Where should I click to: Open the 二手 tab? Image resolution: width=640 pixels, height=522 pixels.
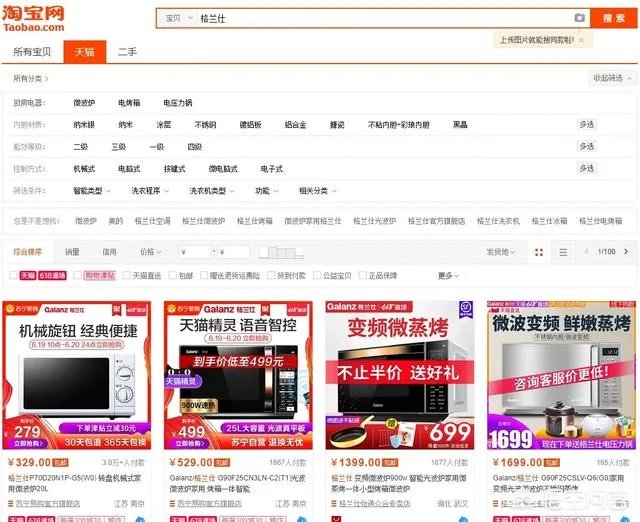coord(127,52)
